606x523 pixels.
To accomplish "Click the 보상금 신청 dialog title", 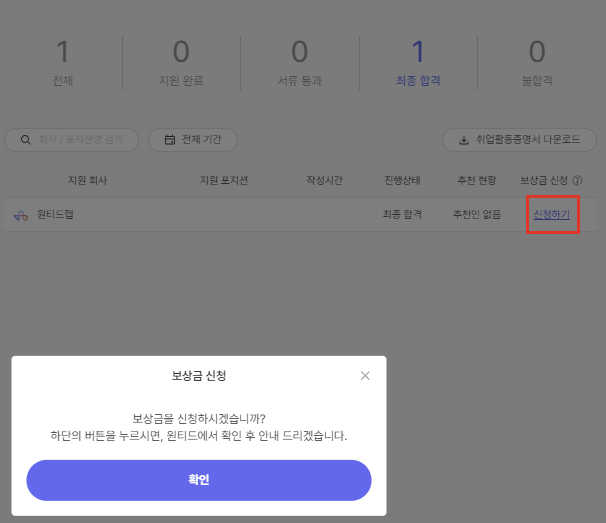I will point(199,376).
